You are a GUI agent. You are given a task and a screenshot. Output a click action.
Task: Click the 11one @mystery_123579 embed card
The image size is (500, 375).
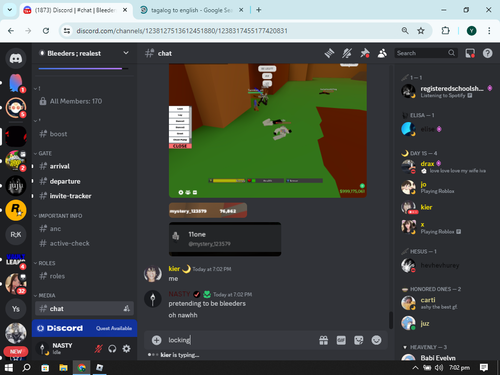tap(225, 239)
